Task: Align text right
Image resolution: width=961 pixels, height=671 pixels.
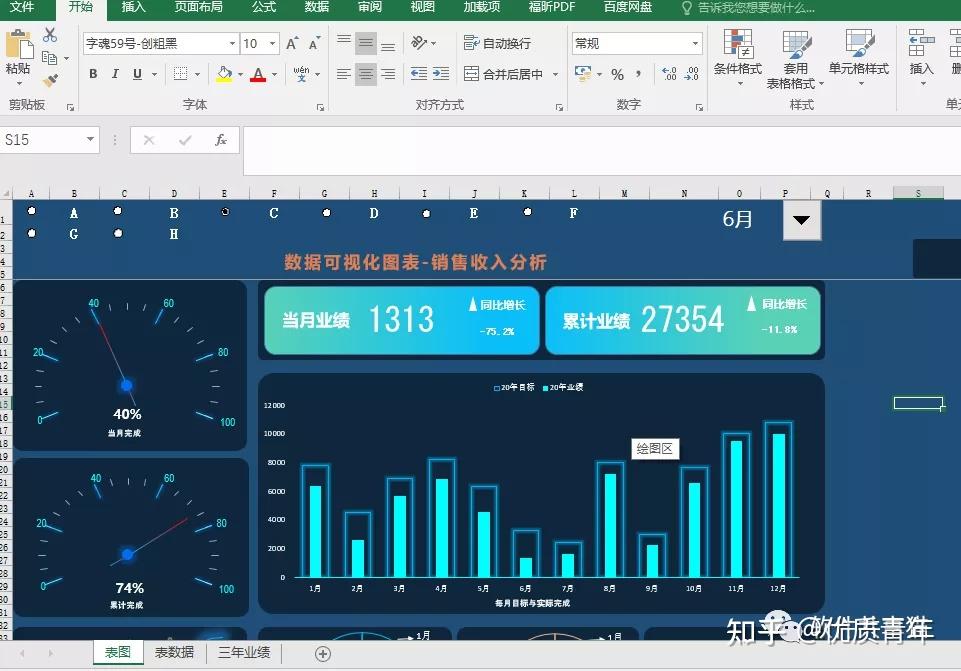Action: click(388, 74)
